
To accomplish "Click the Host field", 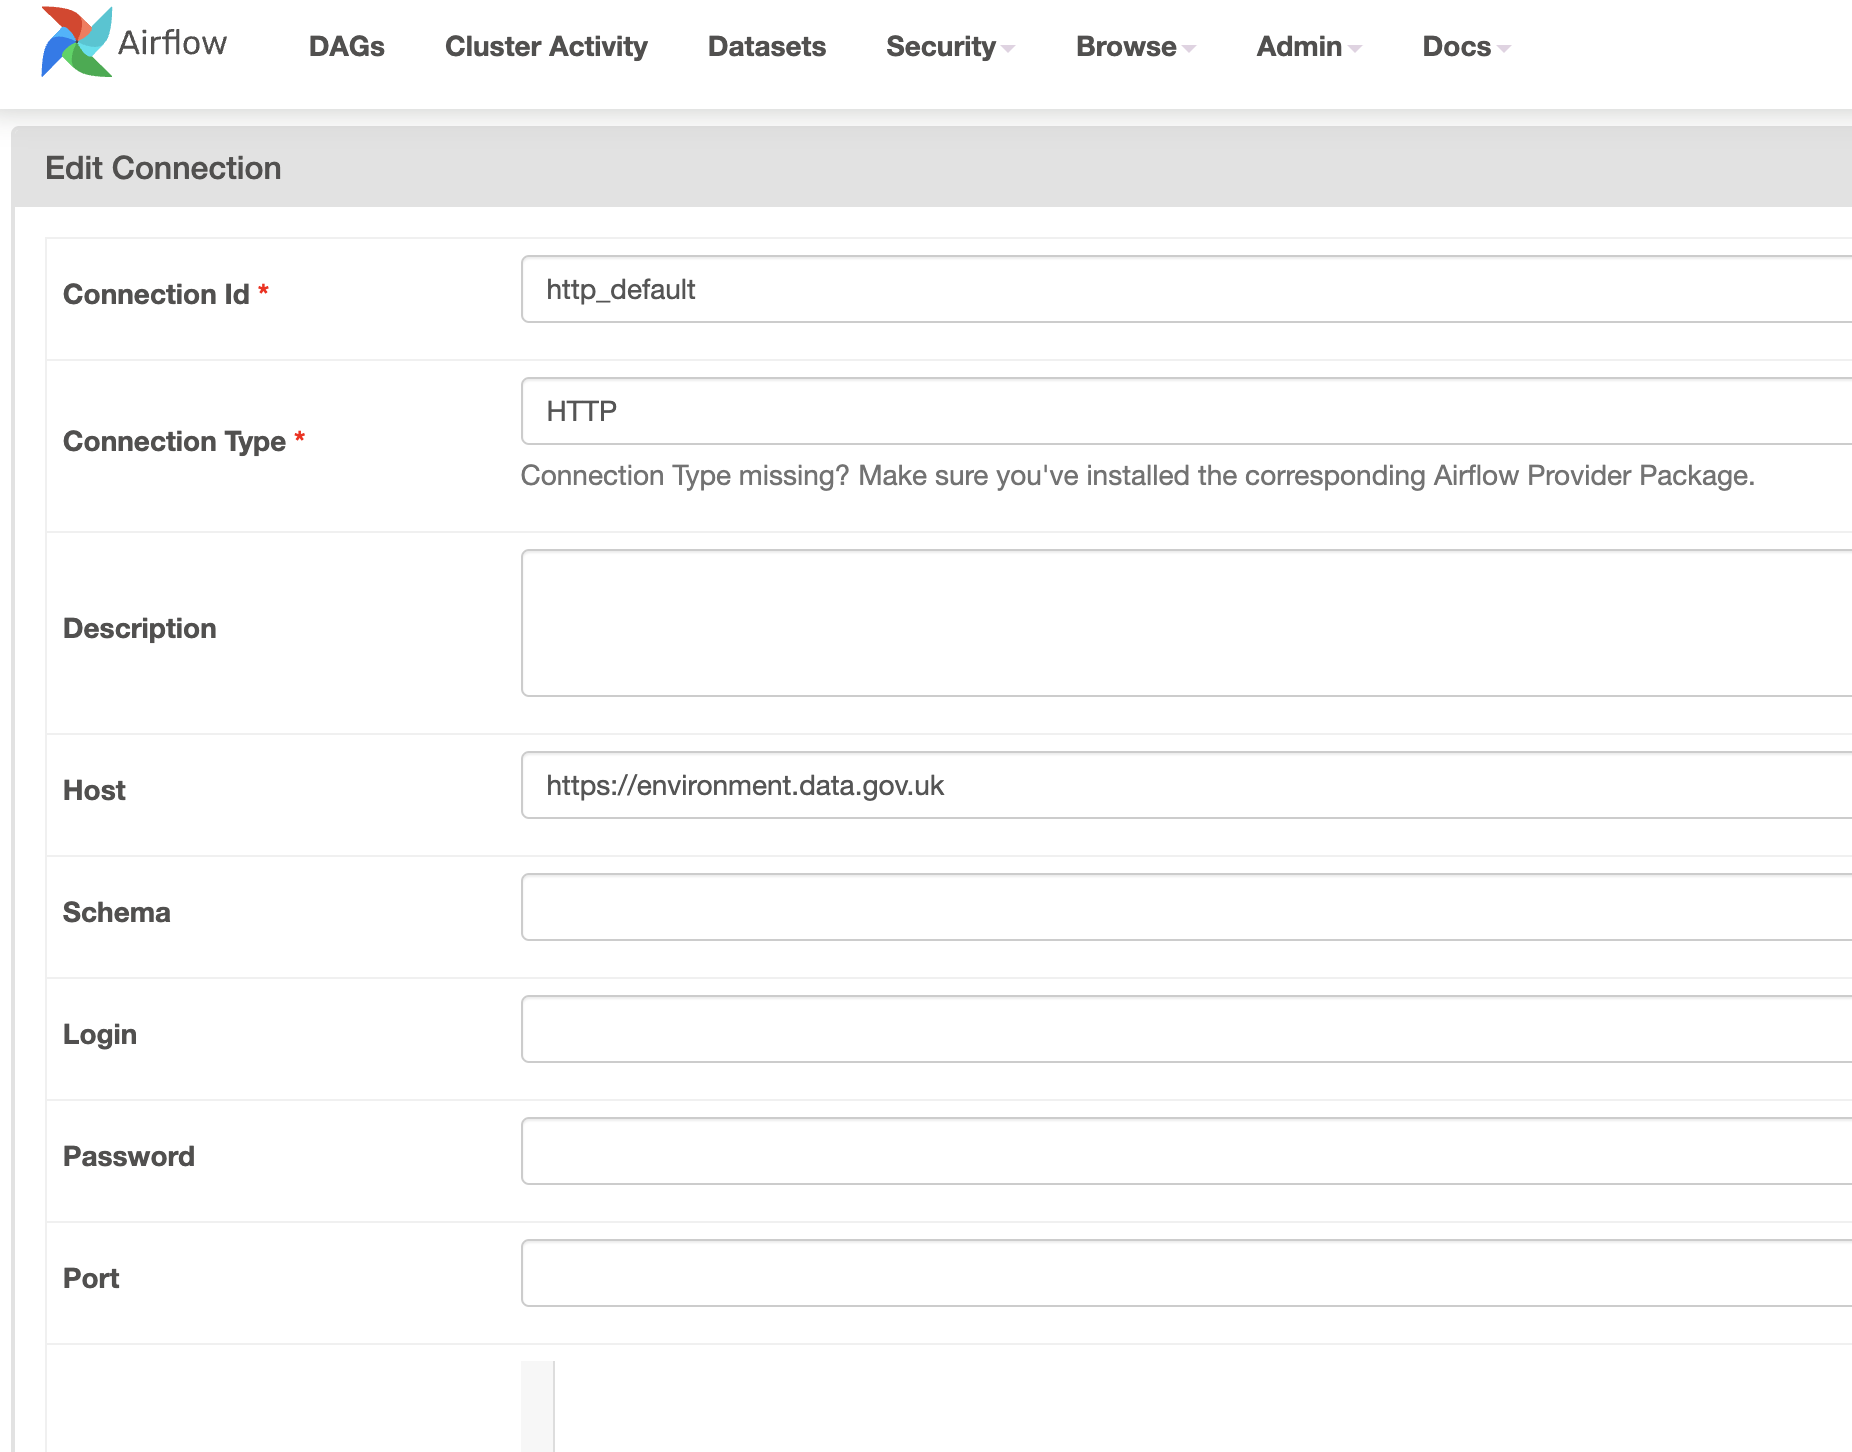I will pyautogui.click(x=1186, y=785).
